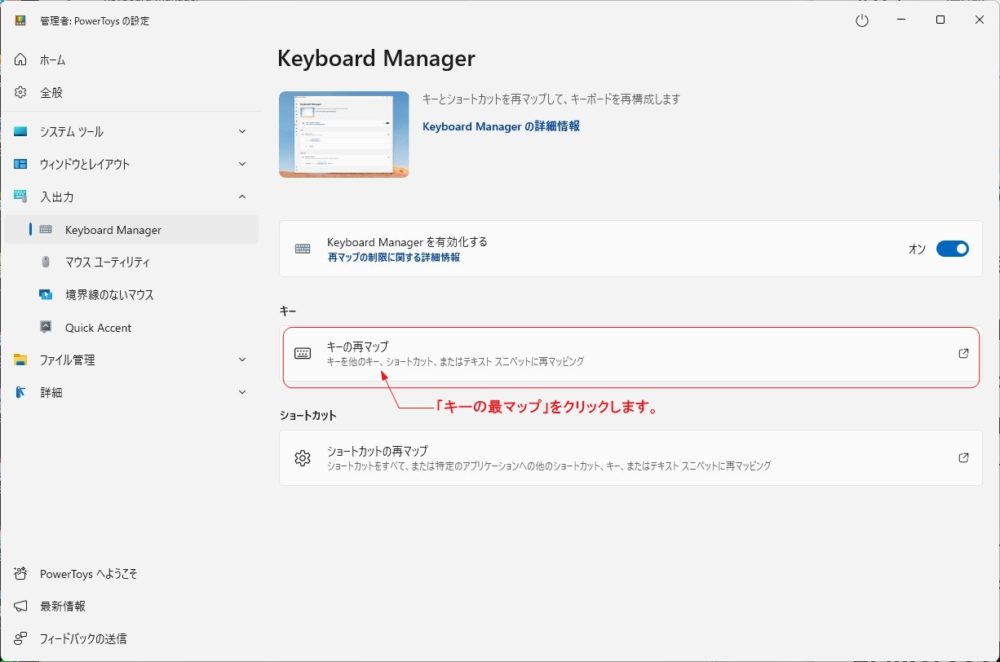Click the 境界線のないマウス icon
This screenshot has height=662, width=1000.
(45, 295)
